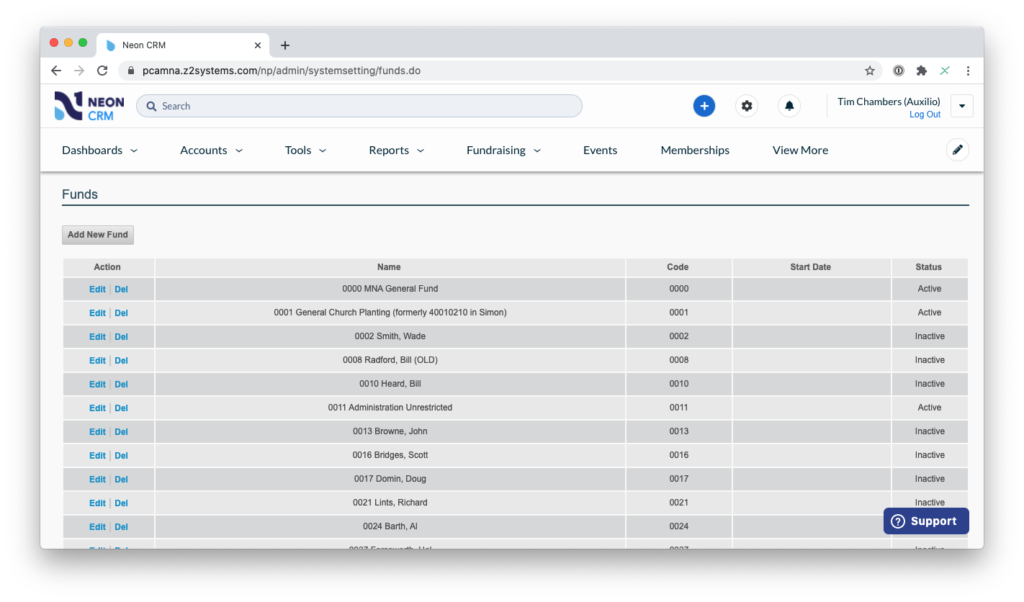Open the quick-create plus icon

(704, 105)
